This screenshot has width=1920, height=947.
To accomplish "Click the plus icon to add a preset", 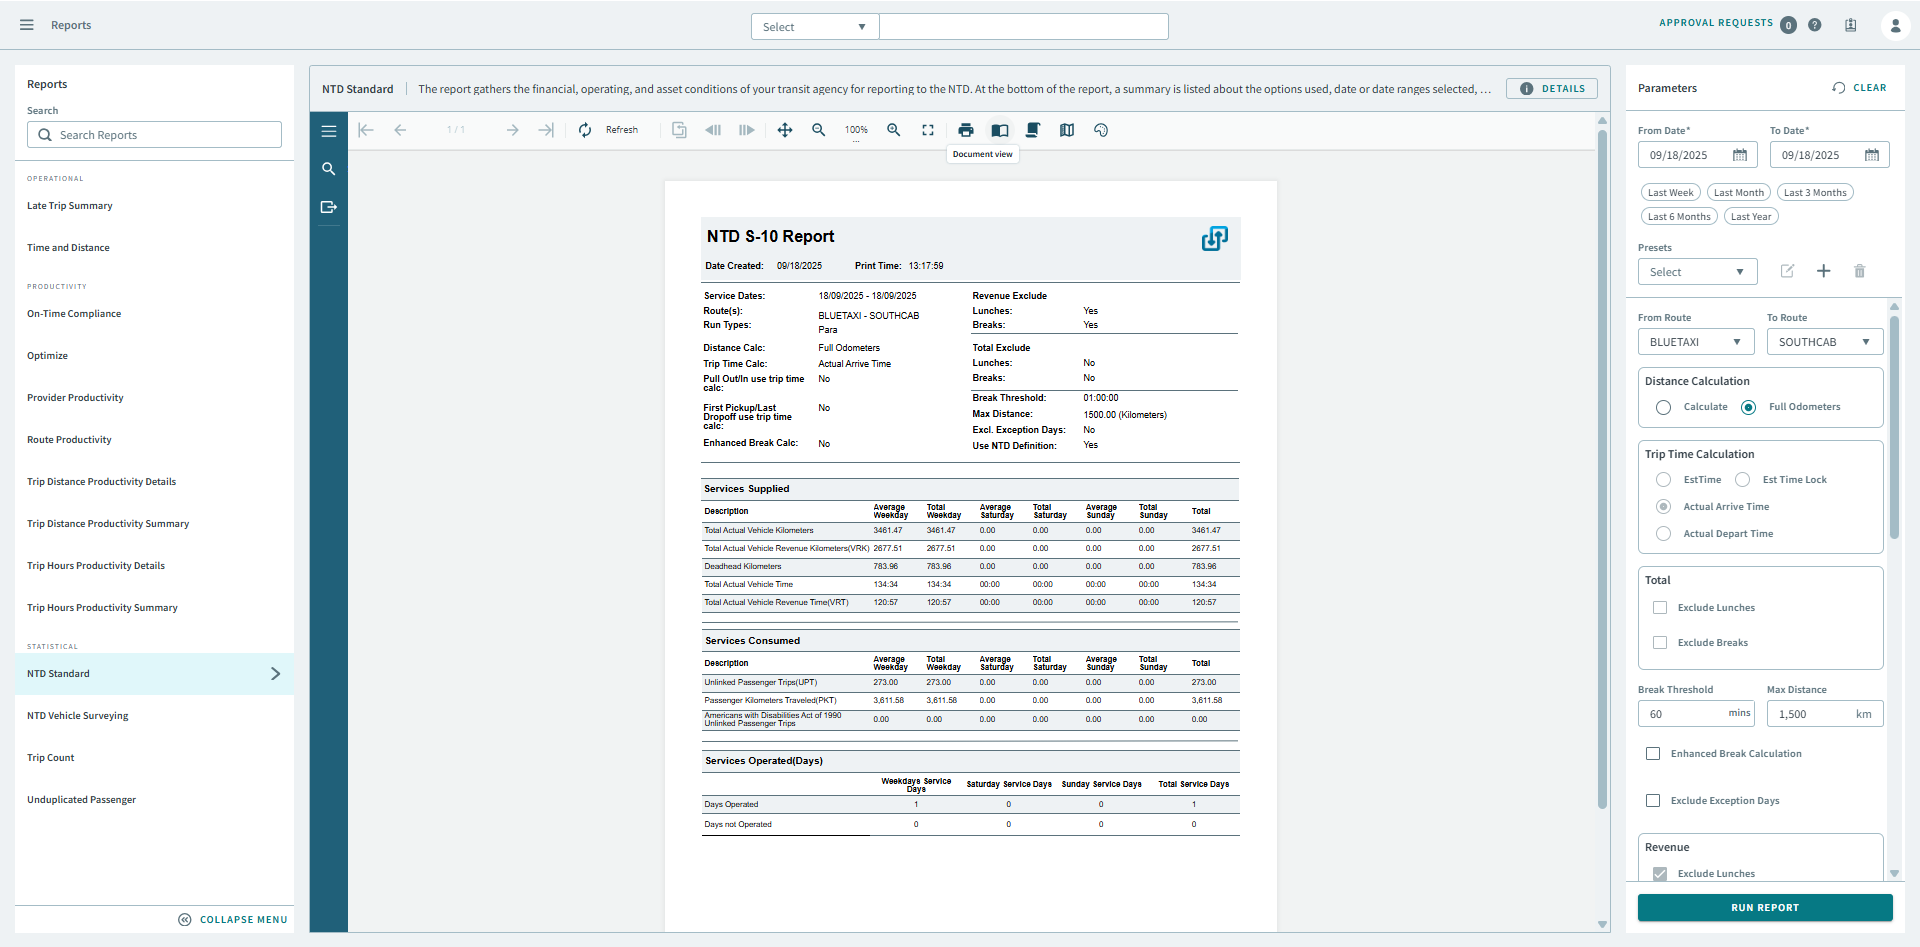I will (x=1824, y=271).
